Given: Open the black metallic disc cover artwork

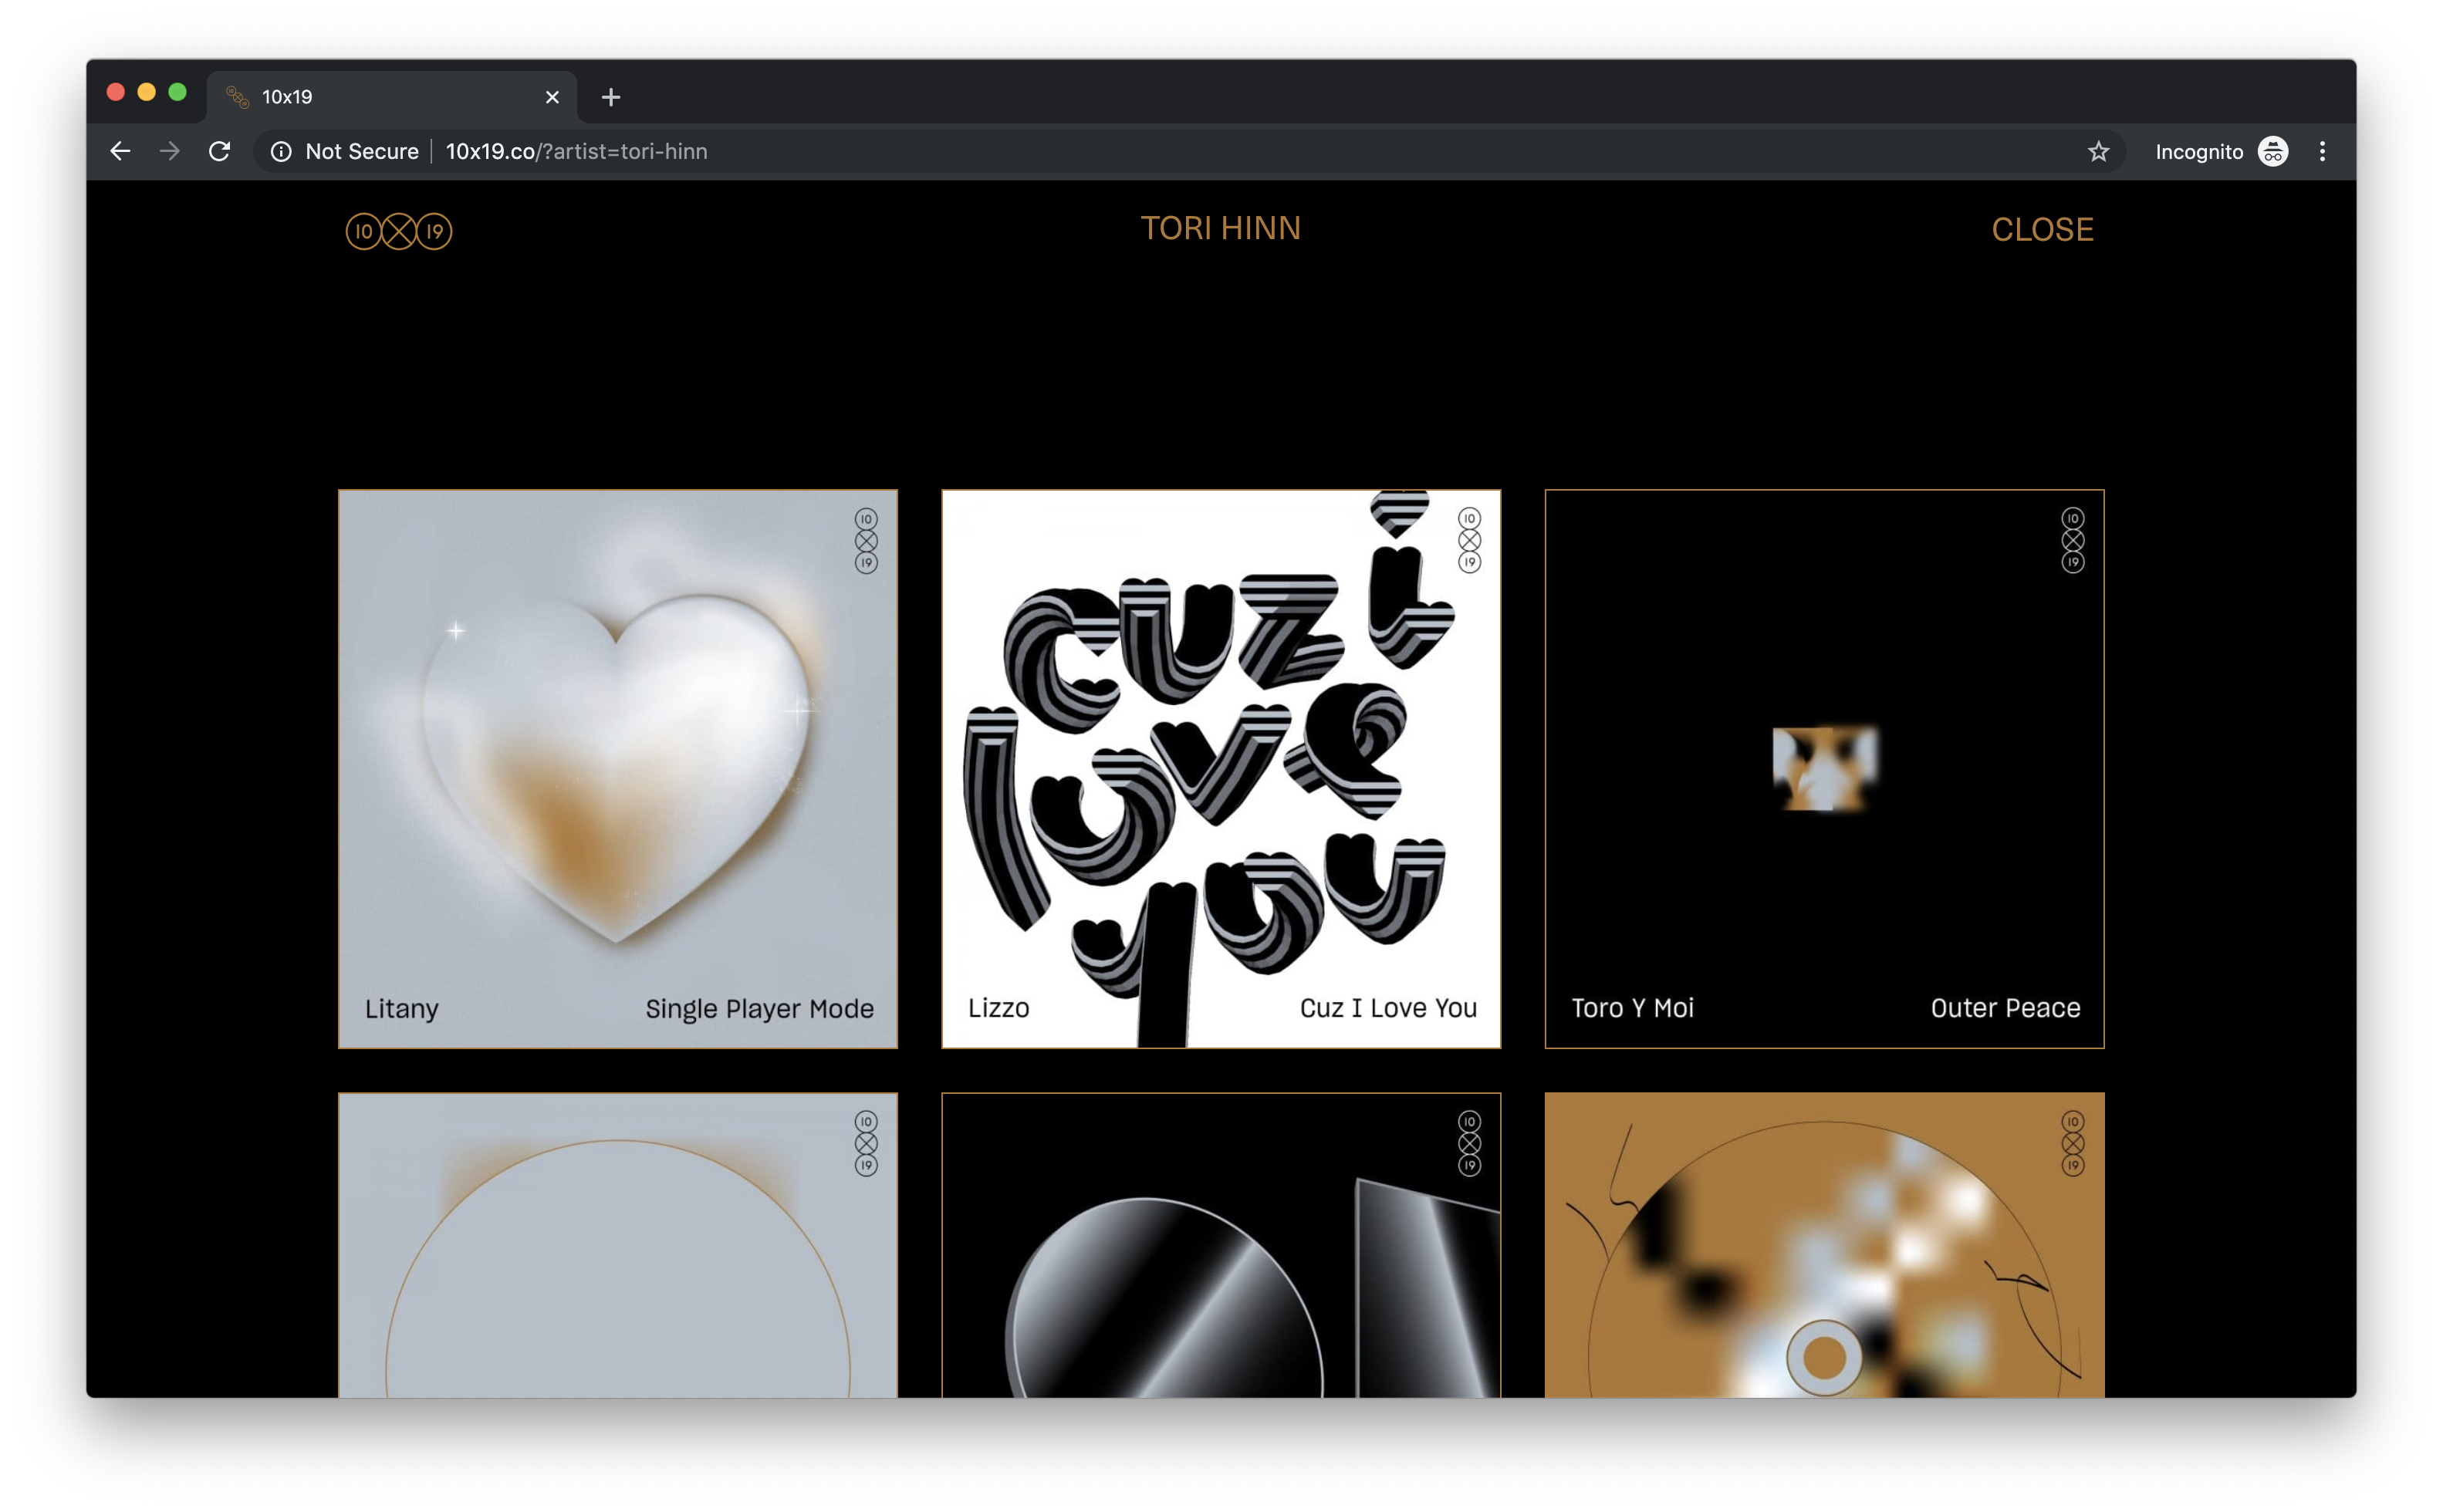Looking at the screenshot, I should point(1220,1245).
